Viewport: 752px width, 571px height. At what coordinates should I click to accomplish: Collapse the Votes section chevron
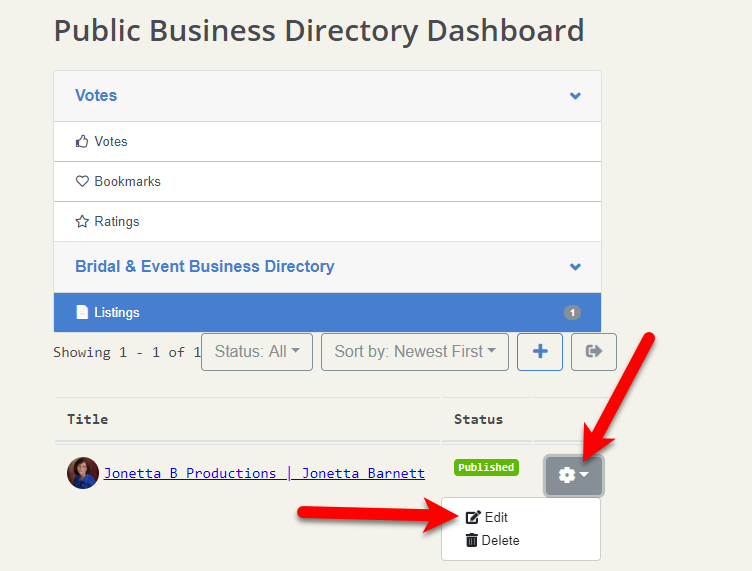pyautogui.click(x=575, y=96)
